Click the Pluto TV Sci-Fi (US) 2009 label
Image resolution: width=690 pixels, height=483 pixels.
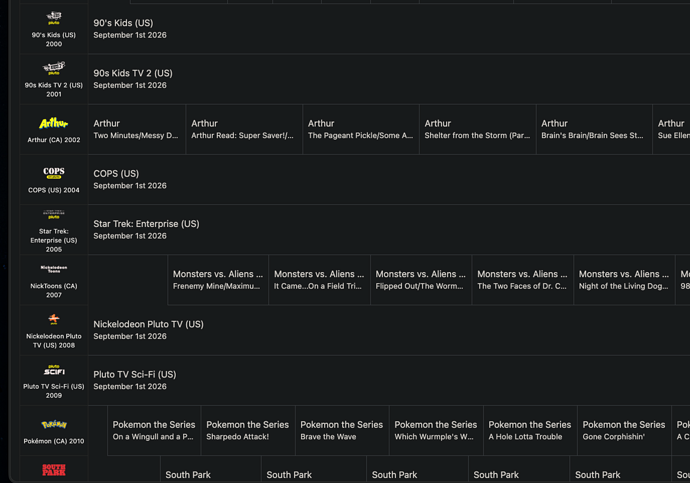click(54, 391)
